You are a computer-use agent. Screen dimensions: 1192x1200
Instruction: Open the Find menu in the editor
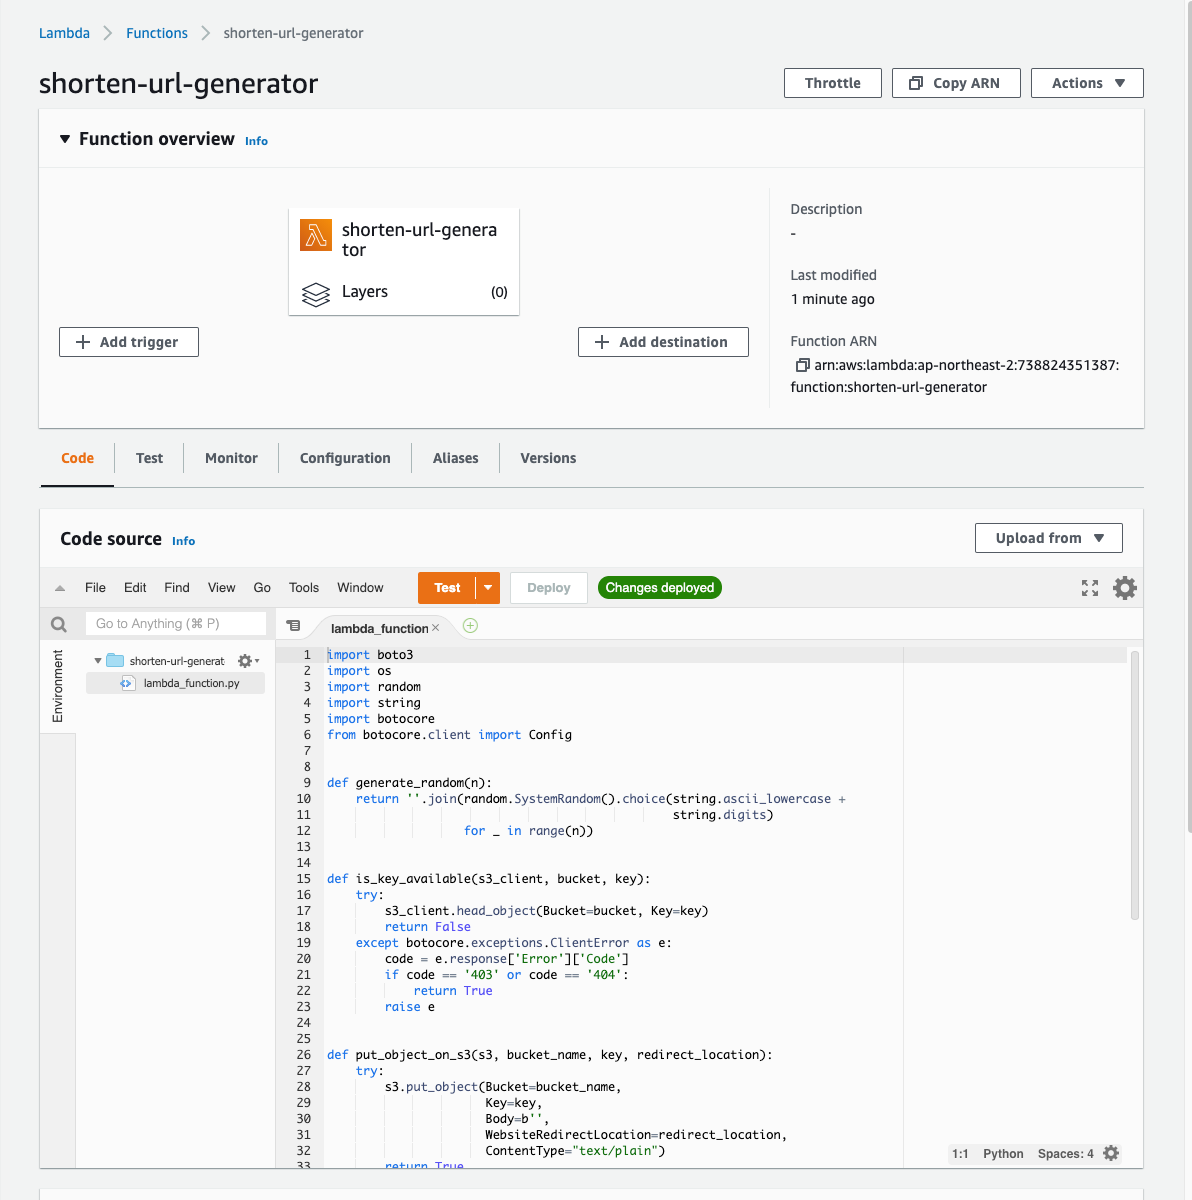tap(177, 588)
